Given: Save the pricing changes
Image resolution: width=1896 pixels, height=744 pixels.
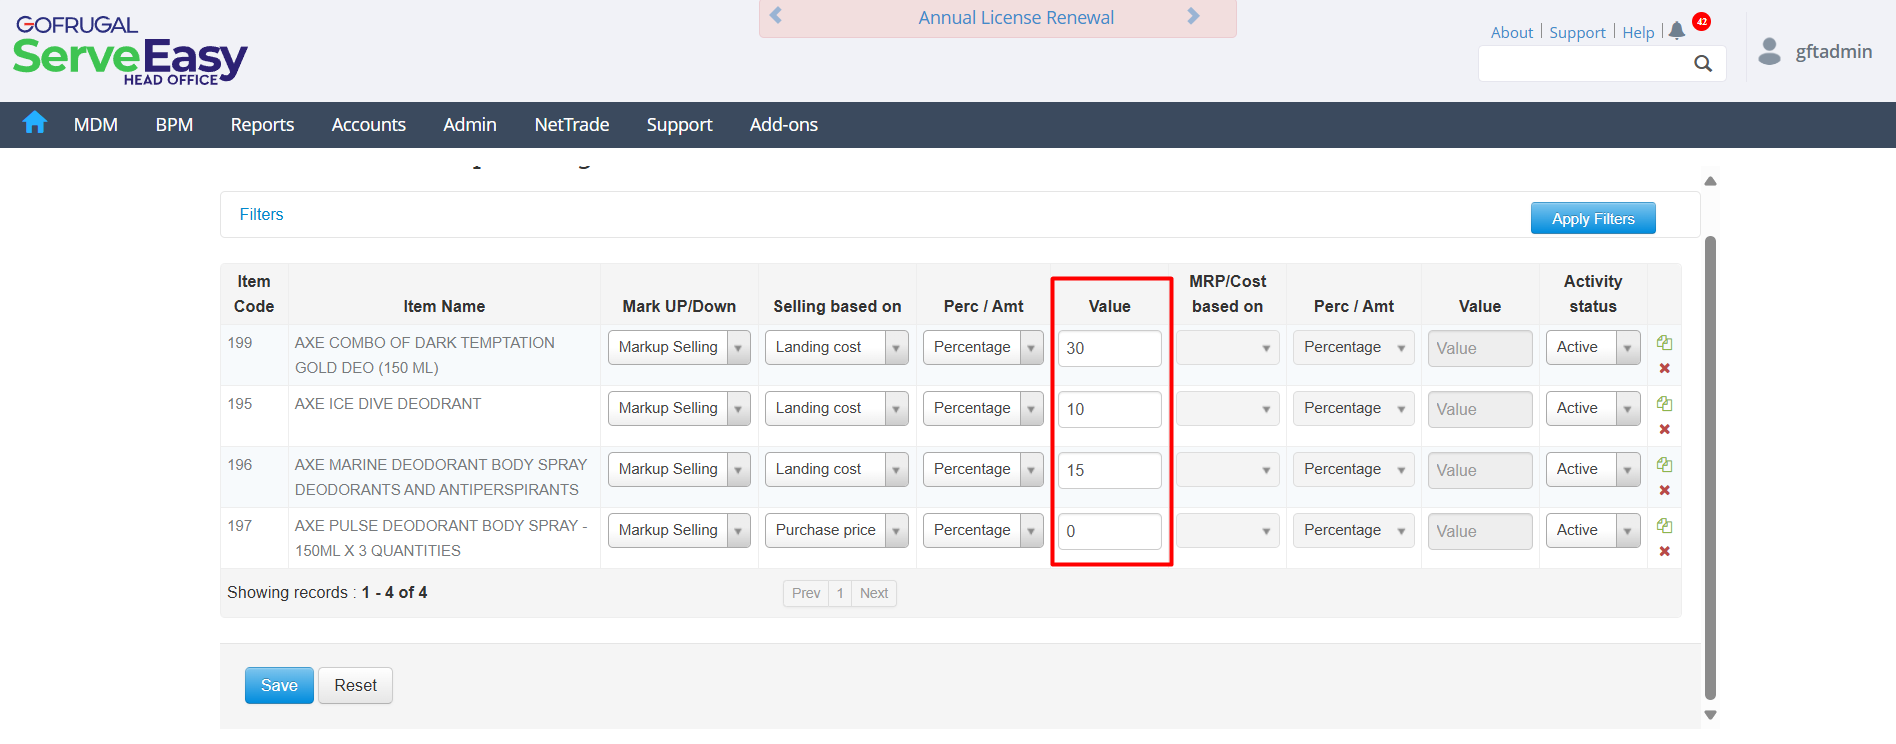Looking at the screenshot, I should point(279,685).
